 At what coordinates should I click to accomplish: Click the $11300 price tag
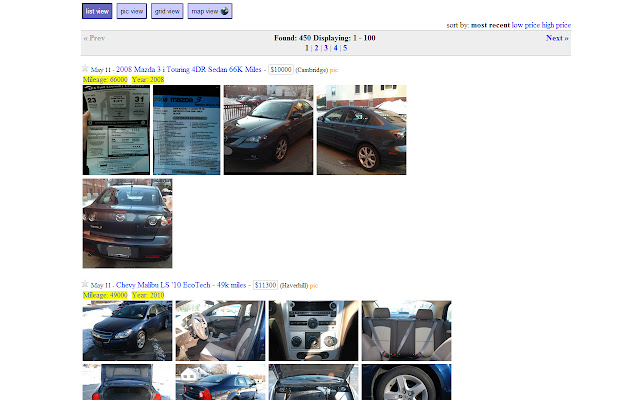[x=265, y=285]
